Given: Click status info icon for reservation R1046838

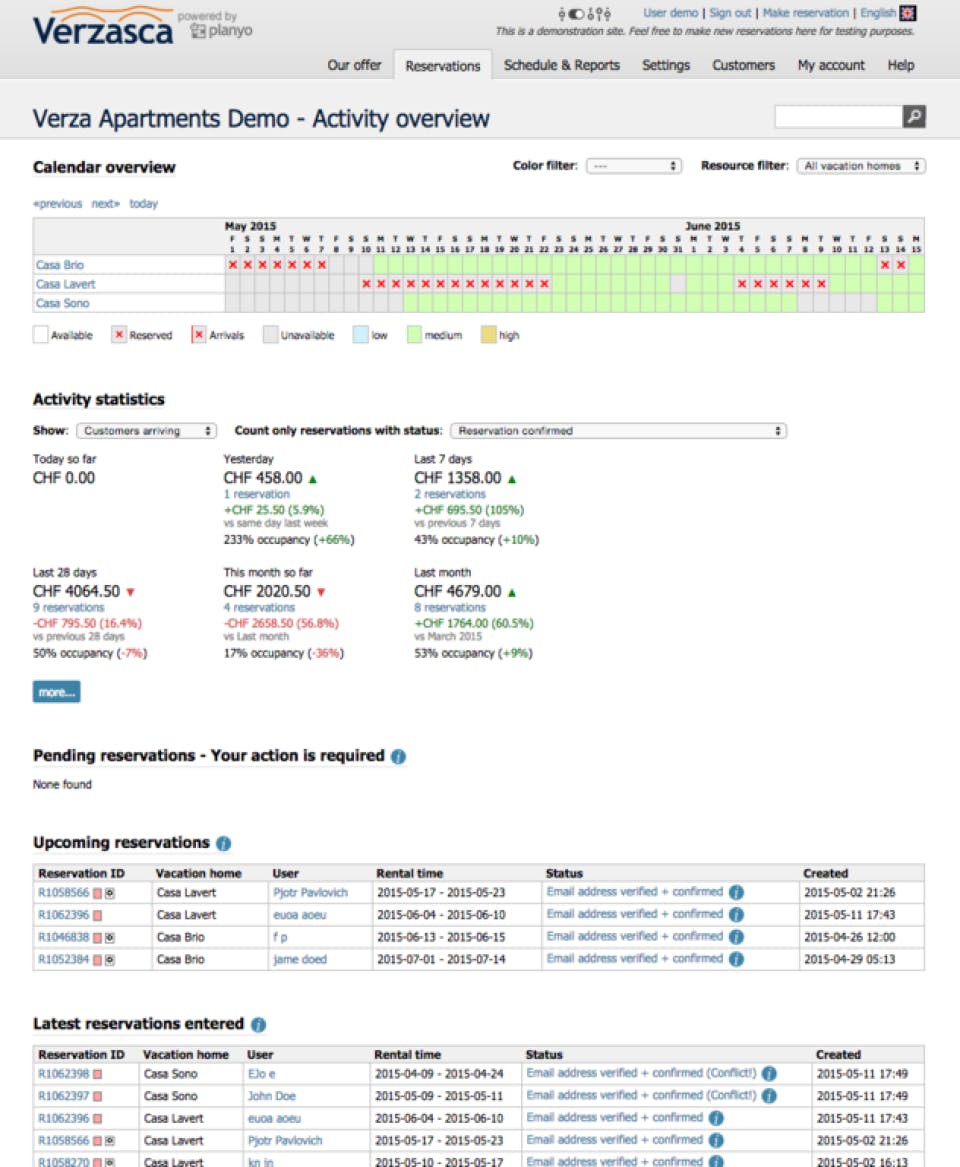Looking at the screenshot, I should pyautogui.click(x=736, y=937).
